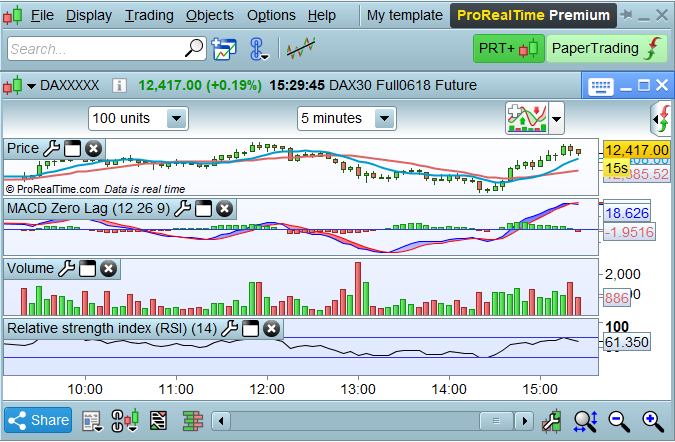Open new chart window icon
The image size is (675, 442).
(x=224, y=49)
